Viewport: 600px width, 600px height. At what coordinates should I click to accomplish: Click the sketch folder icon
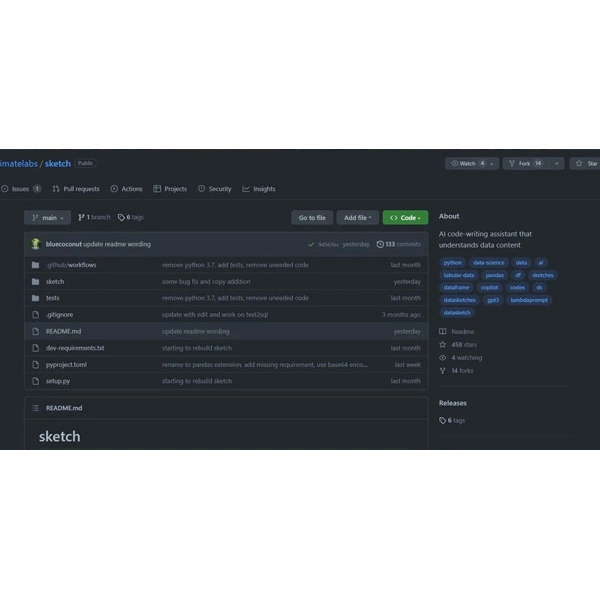tap(36, 282)
